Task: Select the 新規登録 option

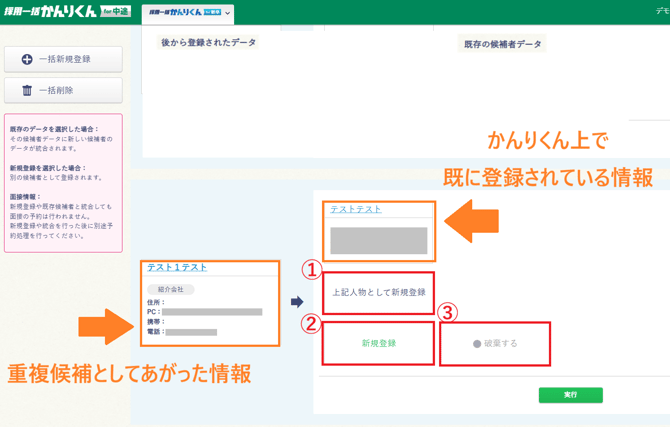Action: click(x=379, y=343)
